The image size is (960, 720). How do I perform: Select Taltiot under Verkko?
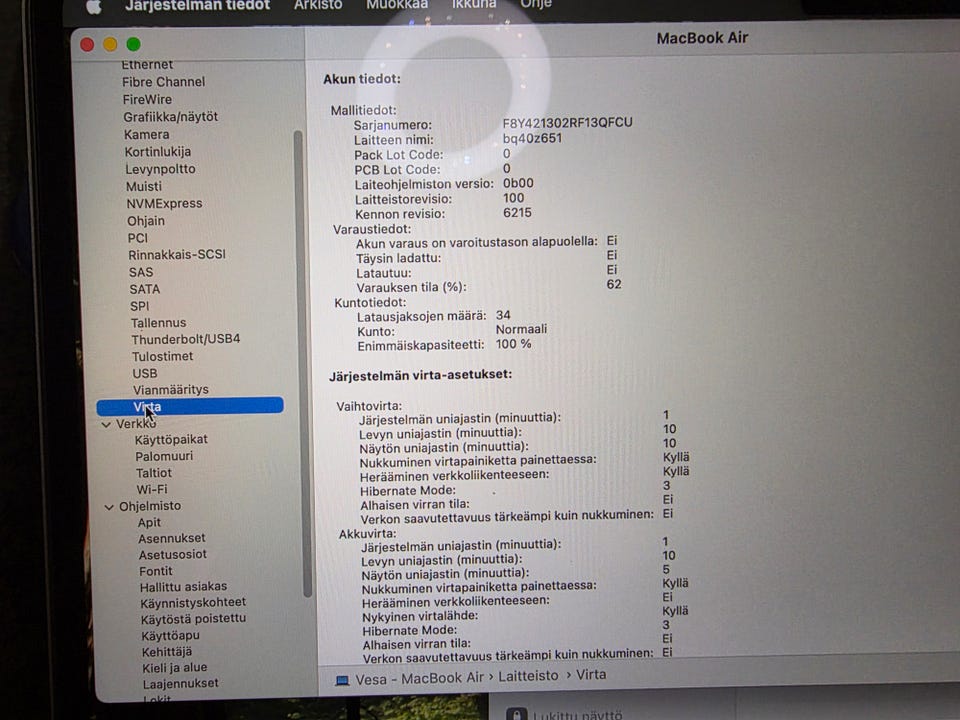point(154,473)
